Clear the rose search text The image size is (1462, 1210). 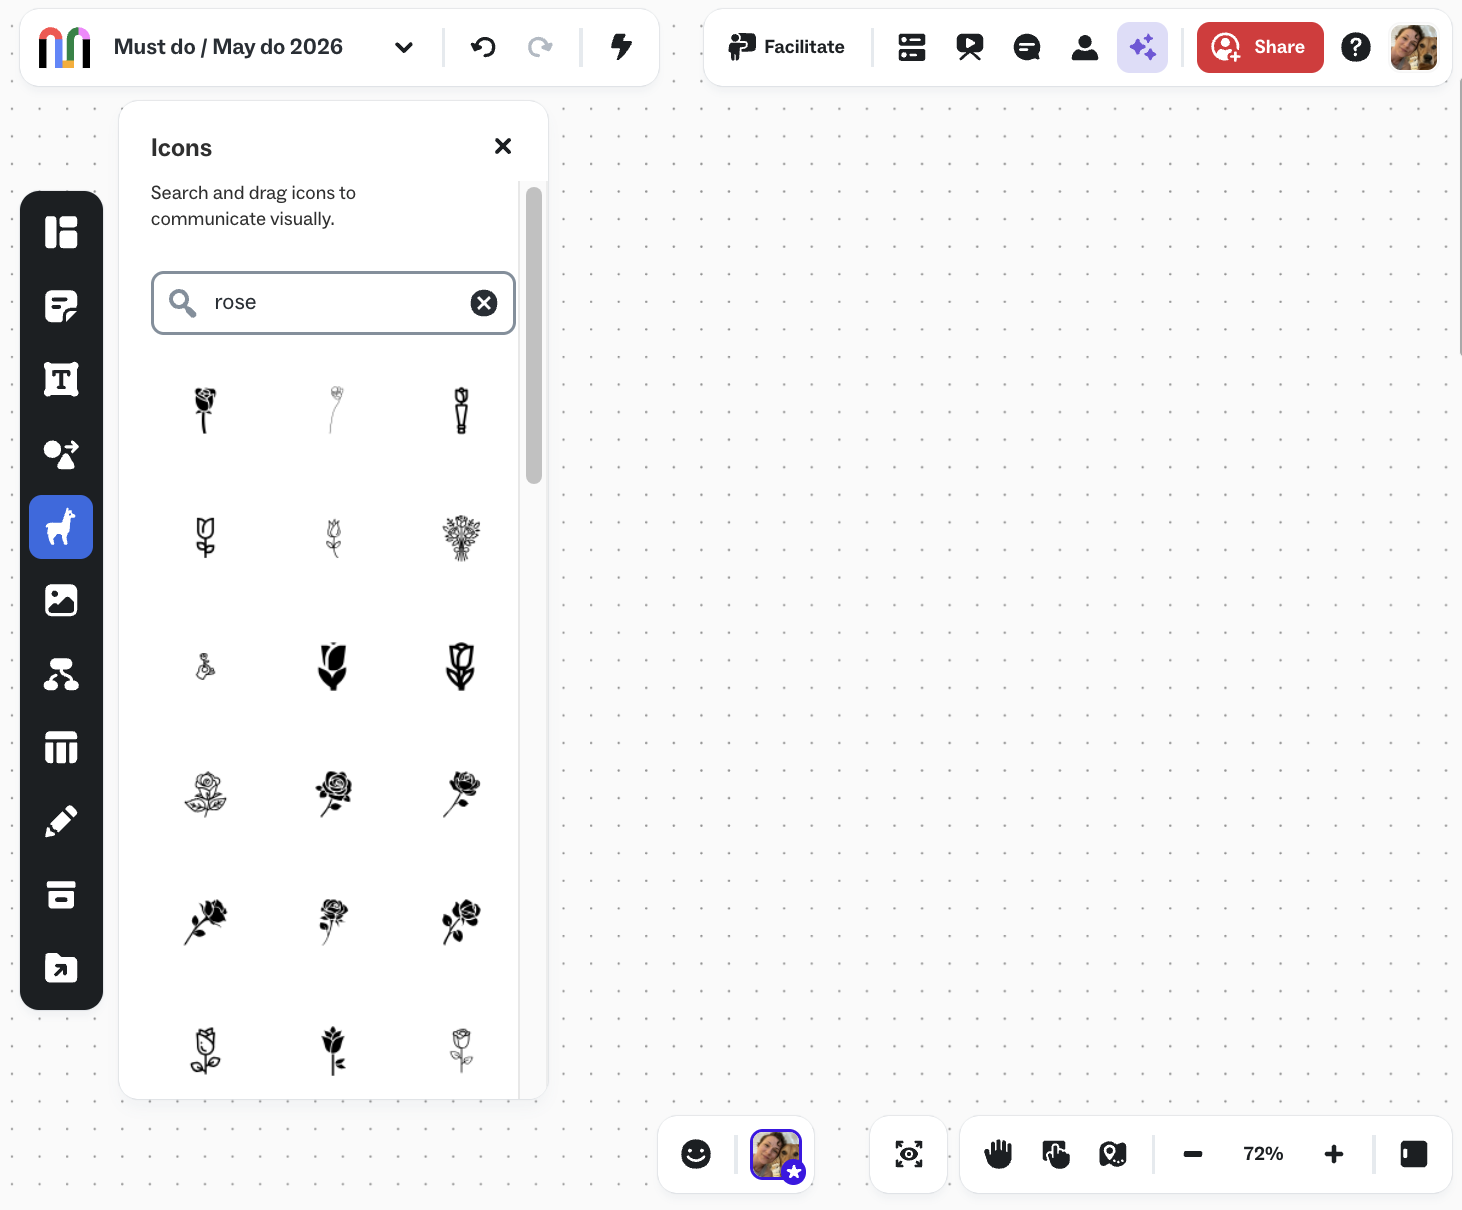point(484,303)
